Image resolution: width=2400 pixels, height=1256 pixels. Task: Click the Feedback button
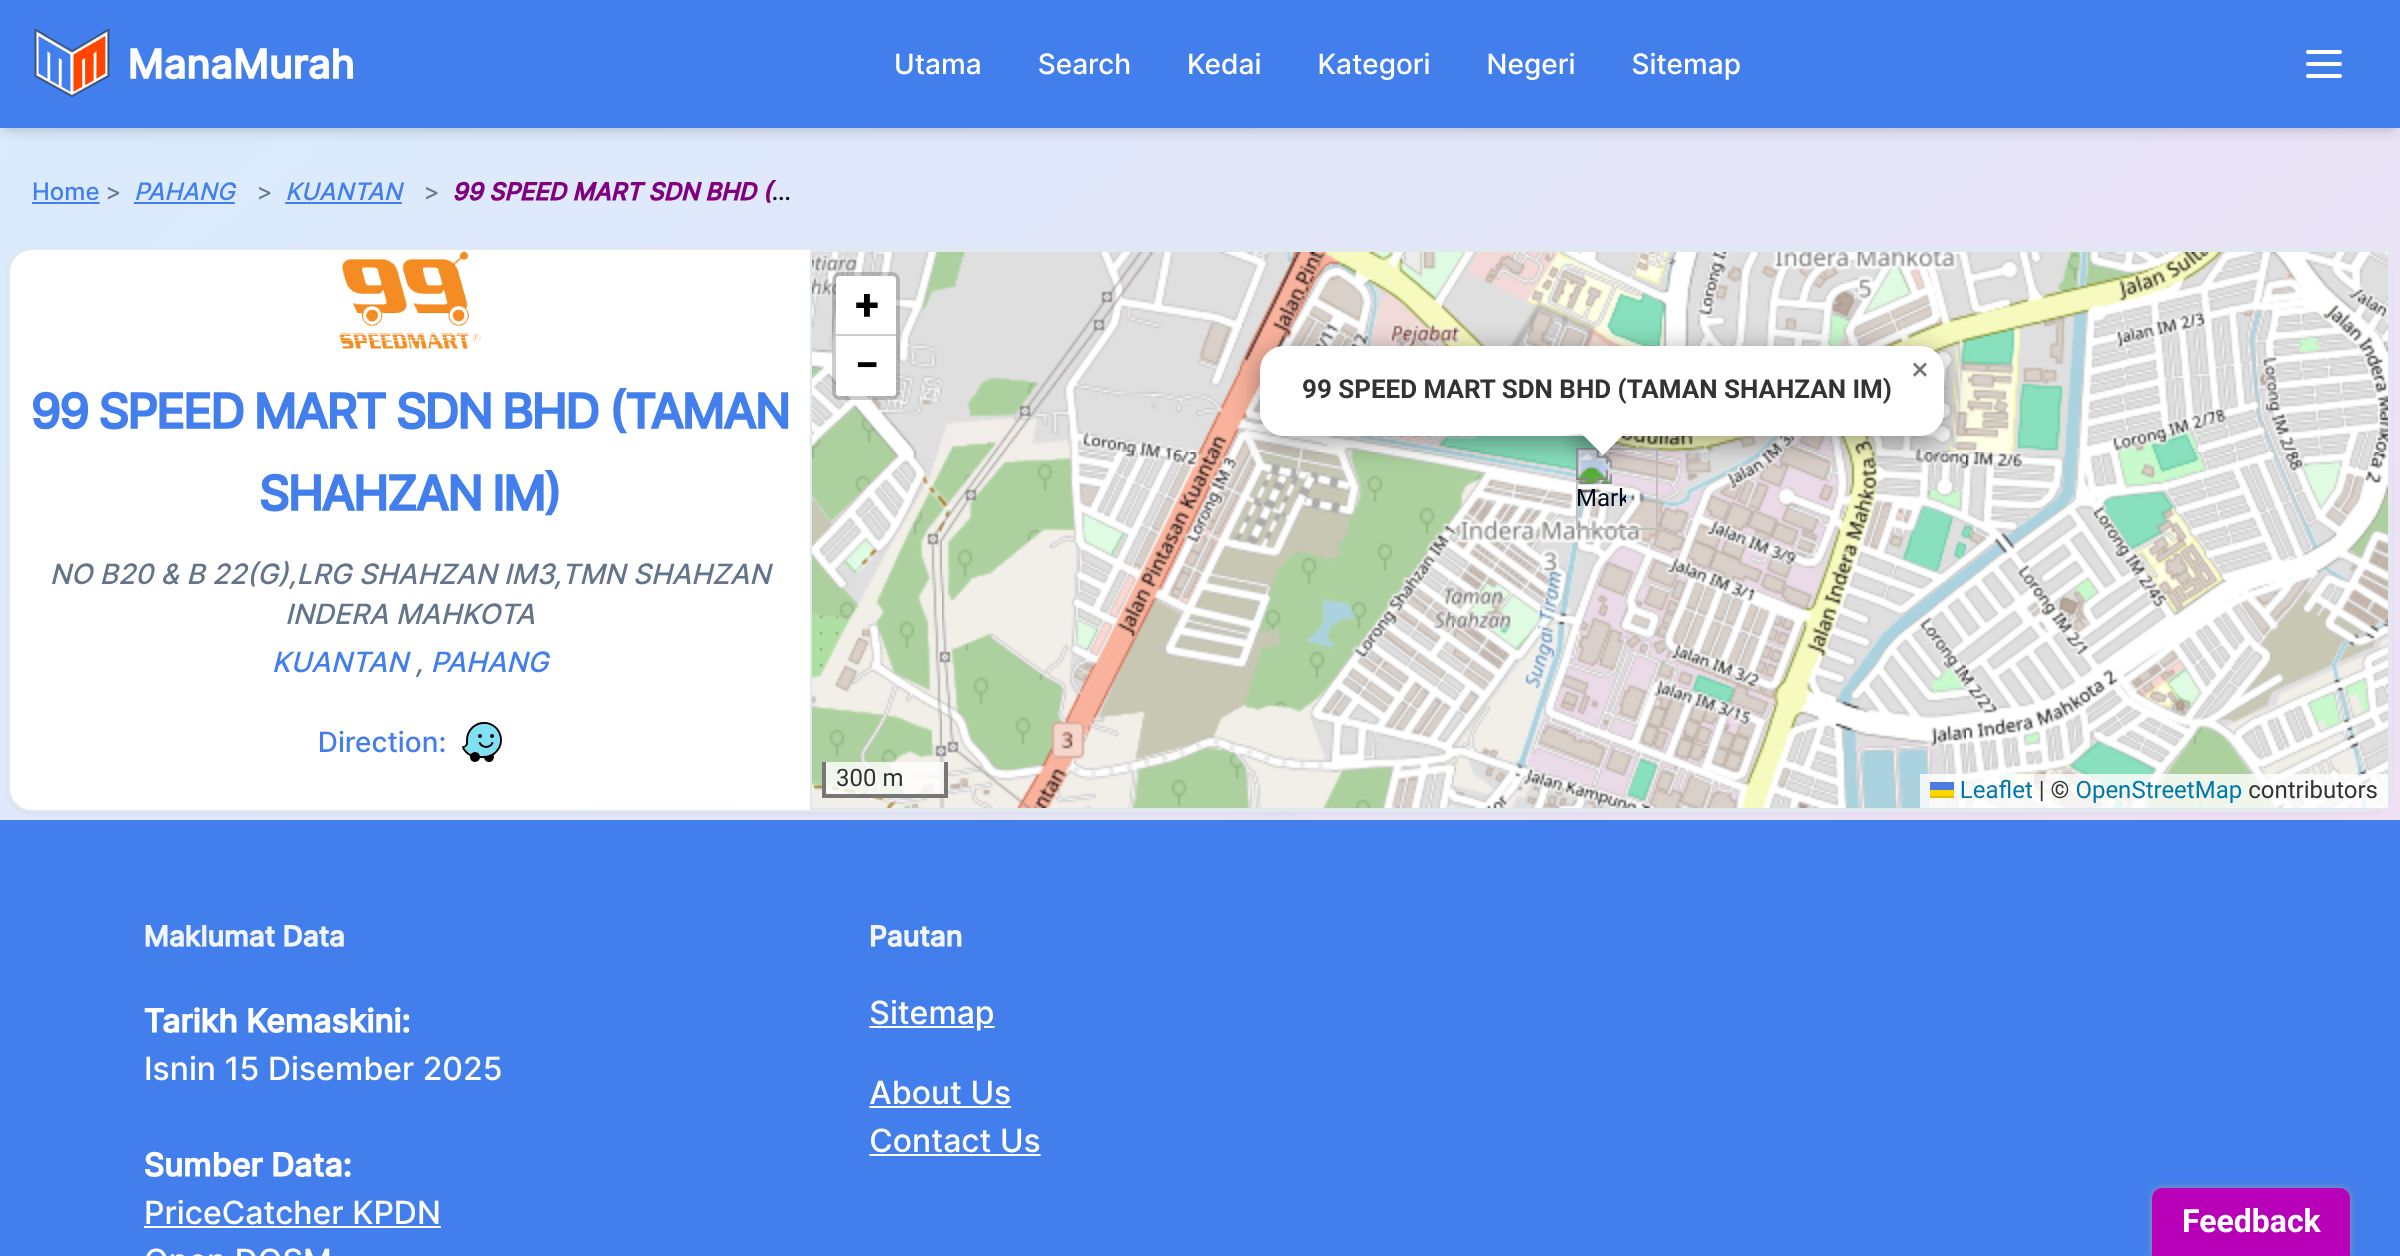(x=2250, y=1221)
